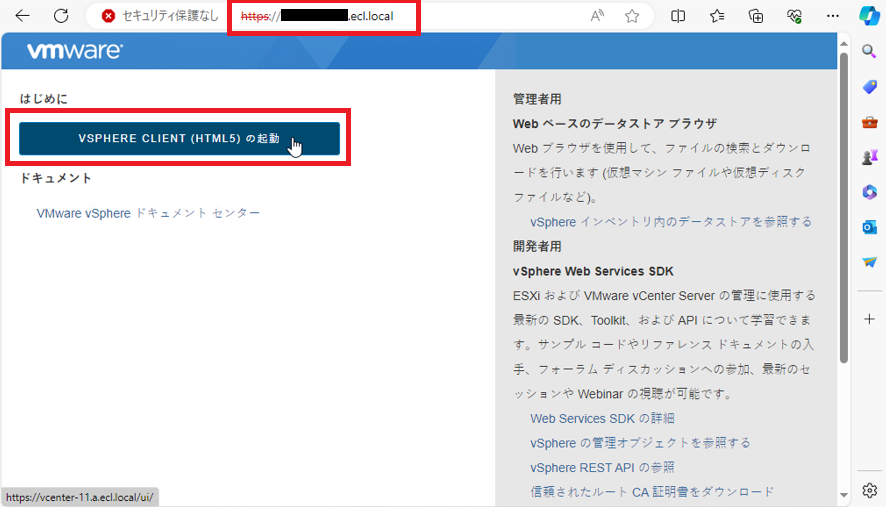Open split screen view
This screenshot has height=507, width=886.
tap(678, 16)
